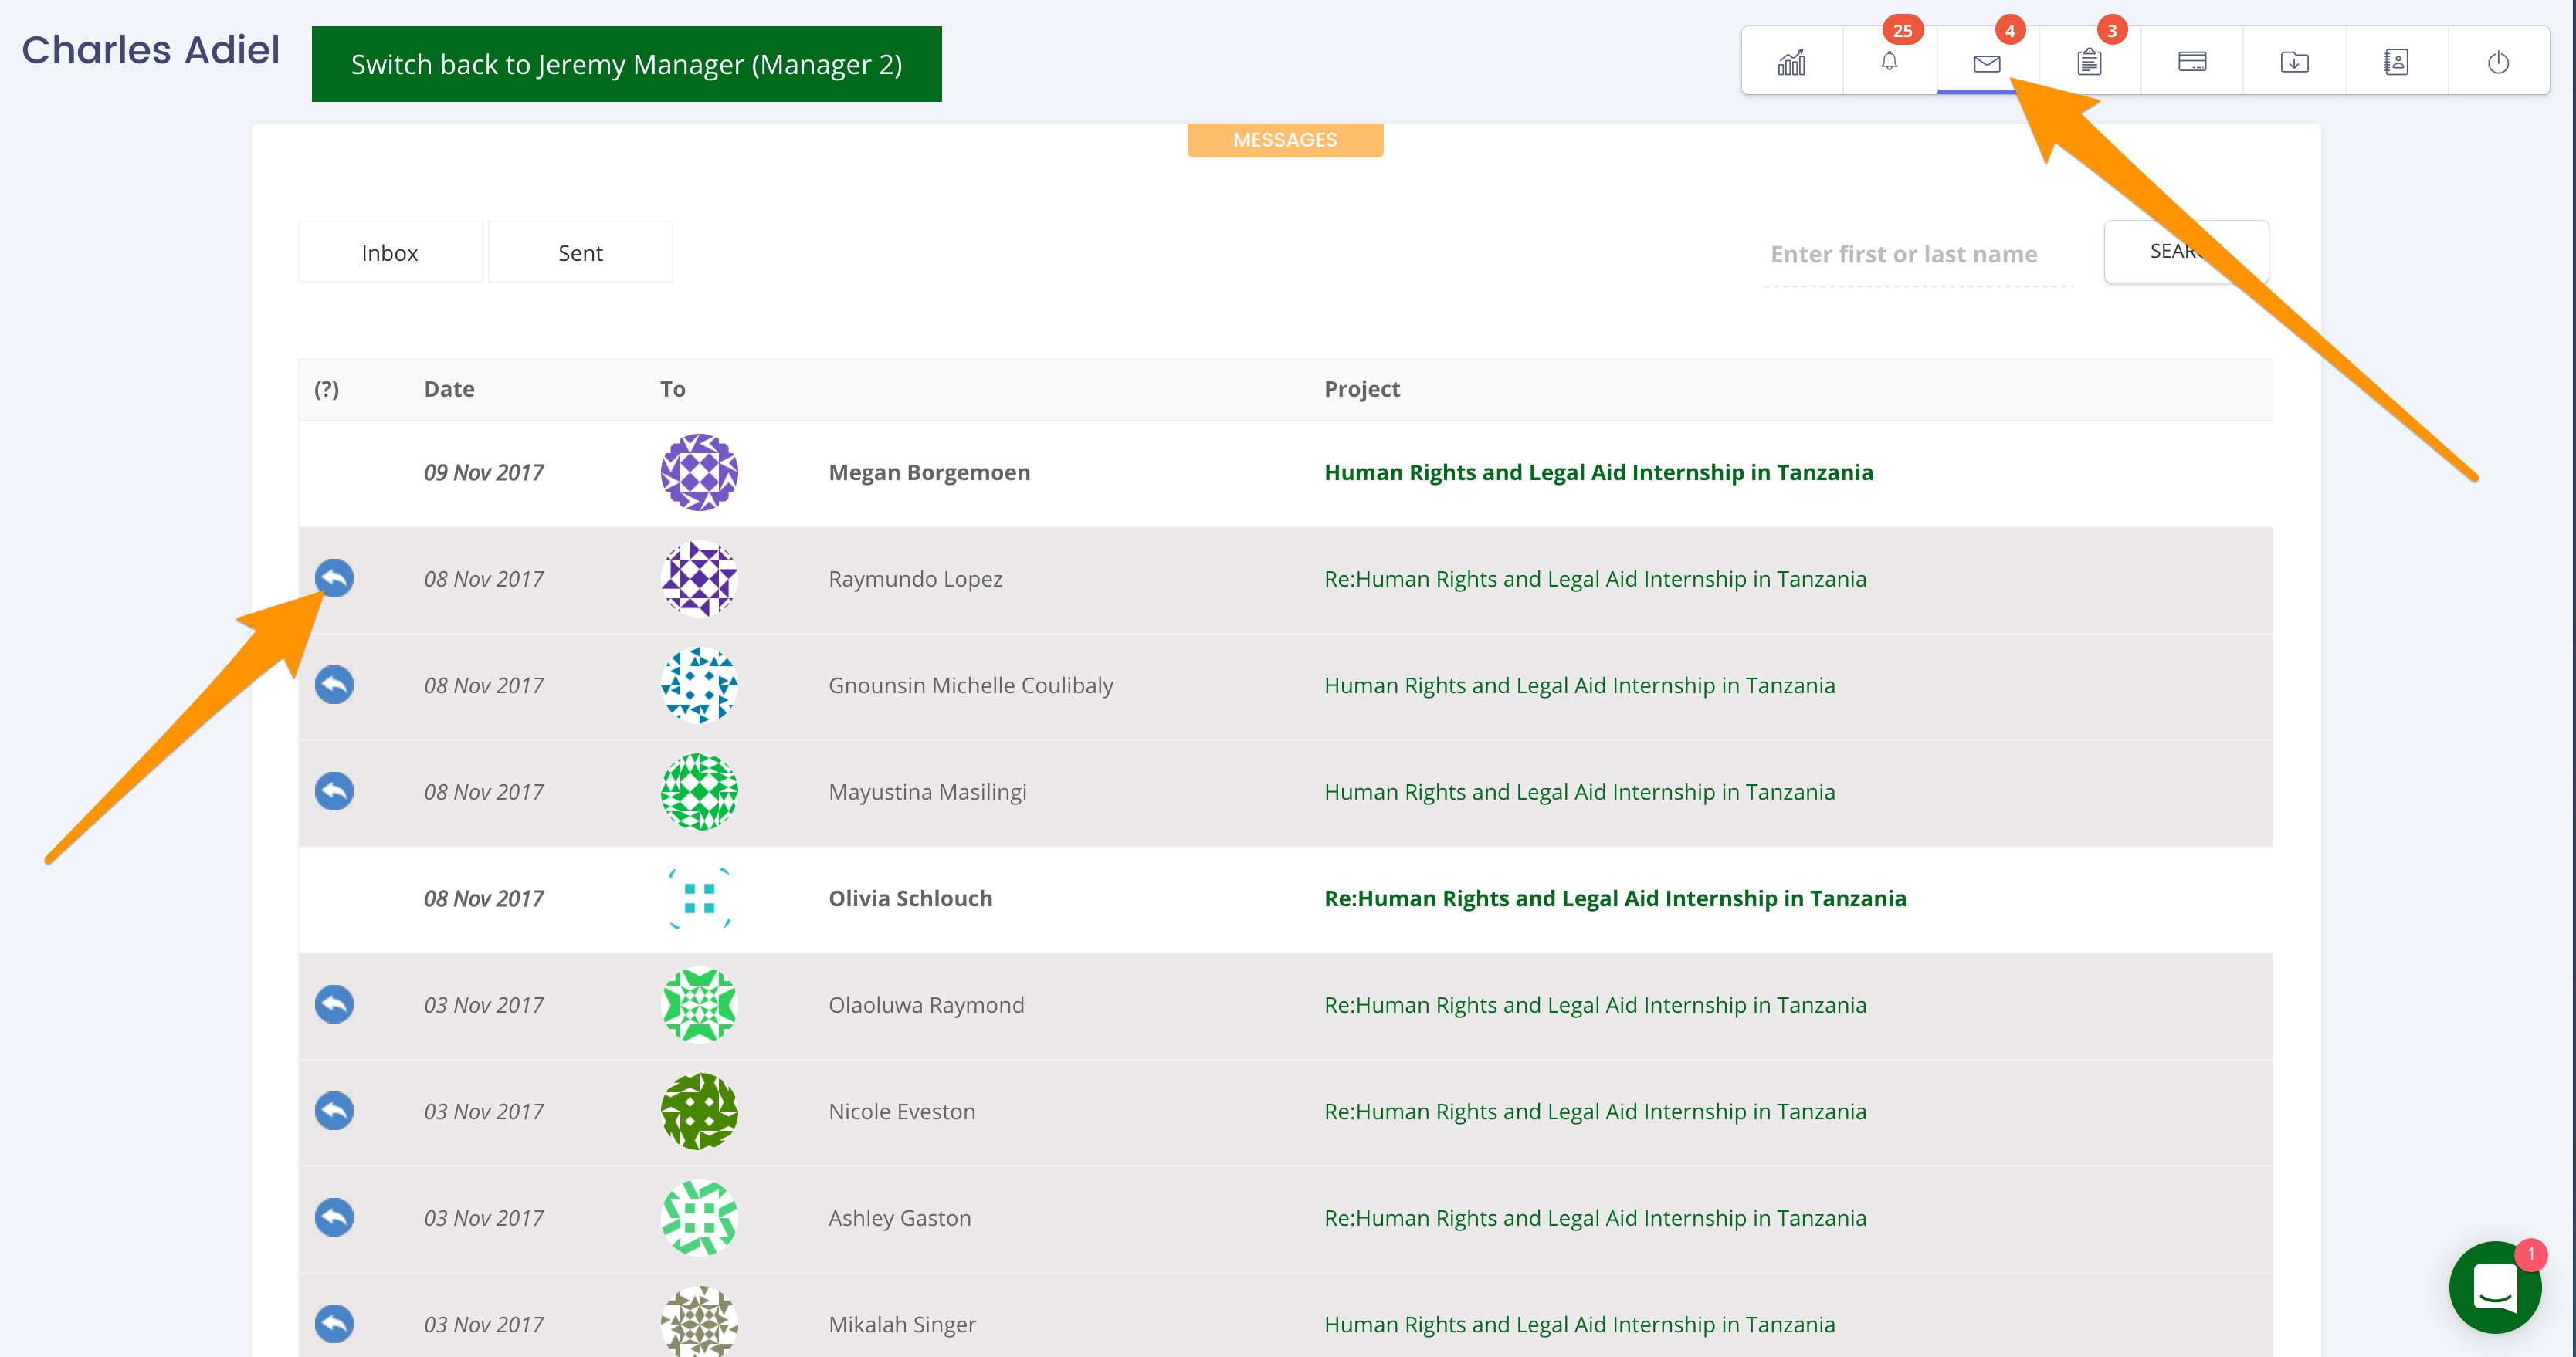Open the clipboard tasks icon

coord(2089,62)
